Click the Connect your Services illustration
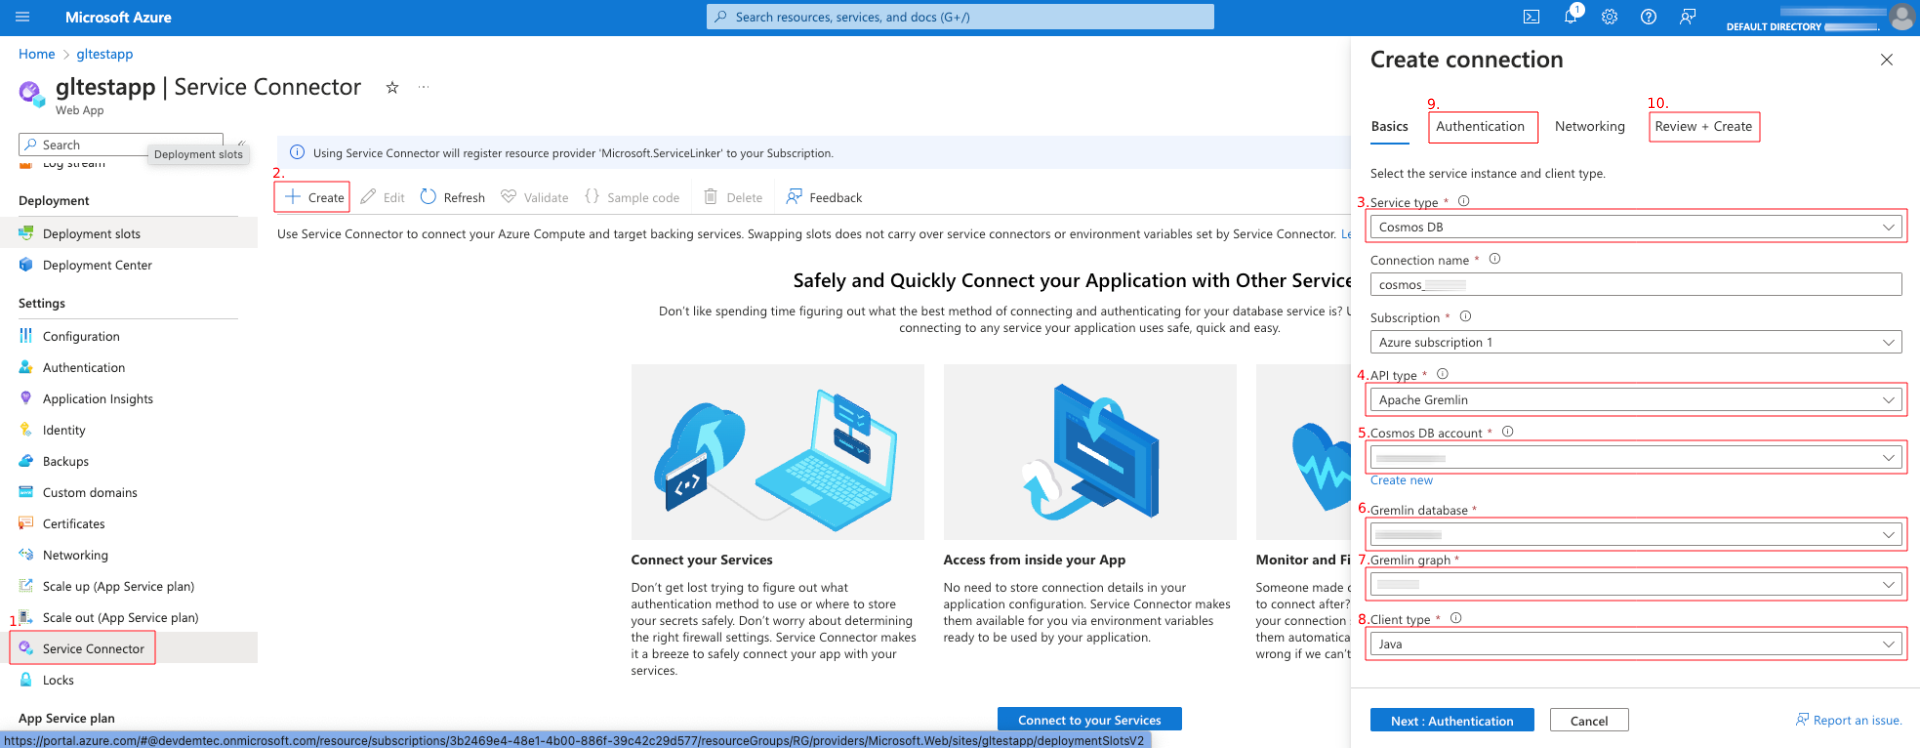Viewport: 1920px width, 748px height. click(x=777, y=452)
